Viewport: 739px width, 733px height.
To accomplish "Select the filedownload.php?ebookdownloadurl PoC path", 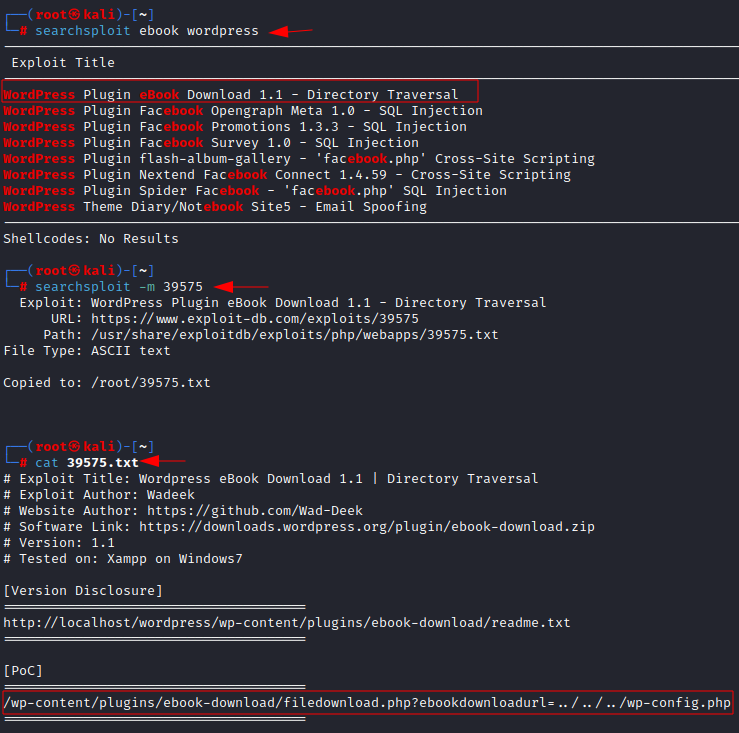I will click(x=367, y=703).
